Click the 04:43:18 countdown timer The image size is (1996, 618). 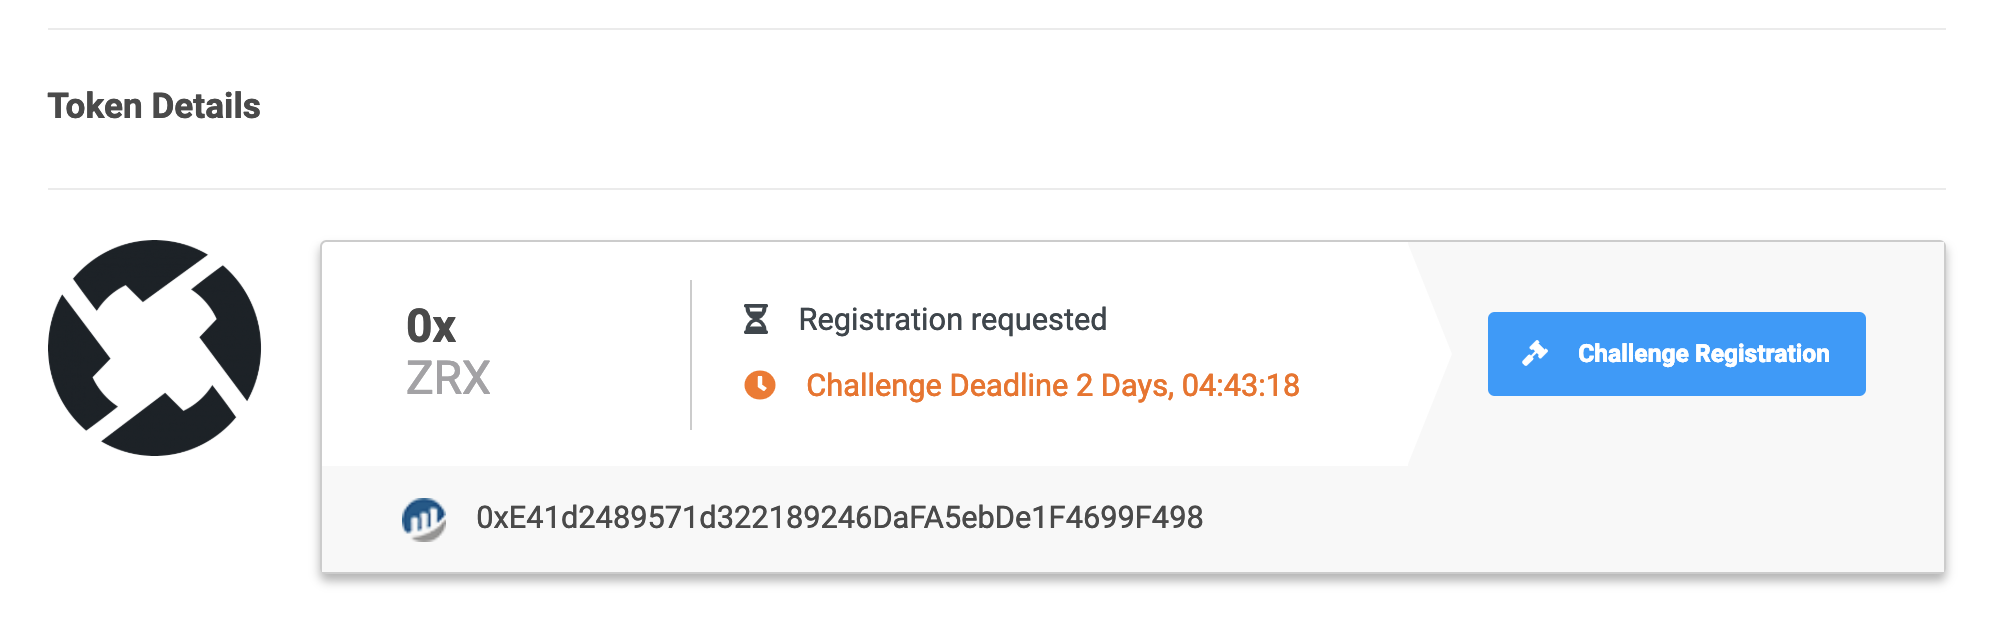tap(1240, 386)
